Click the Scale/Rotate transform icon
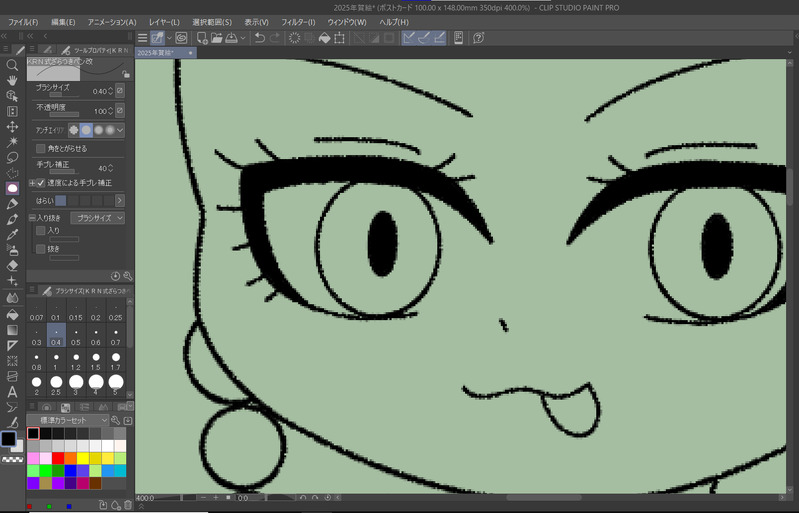This screenshot has width=799, height=513. coord(339,38)
